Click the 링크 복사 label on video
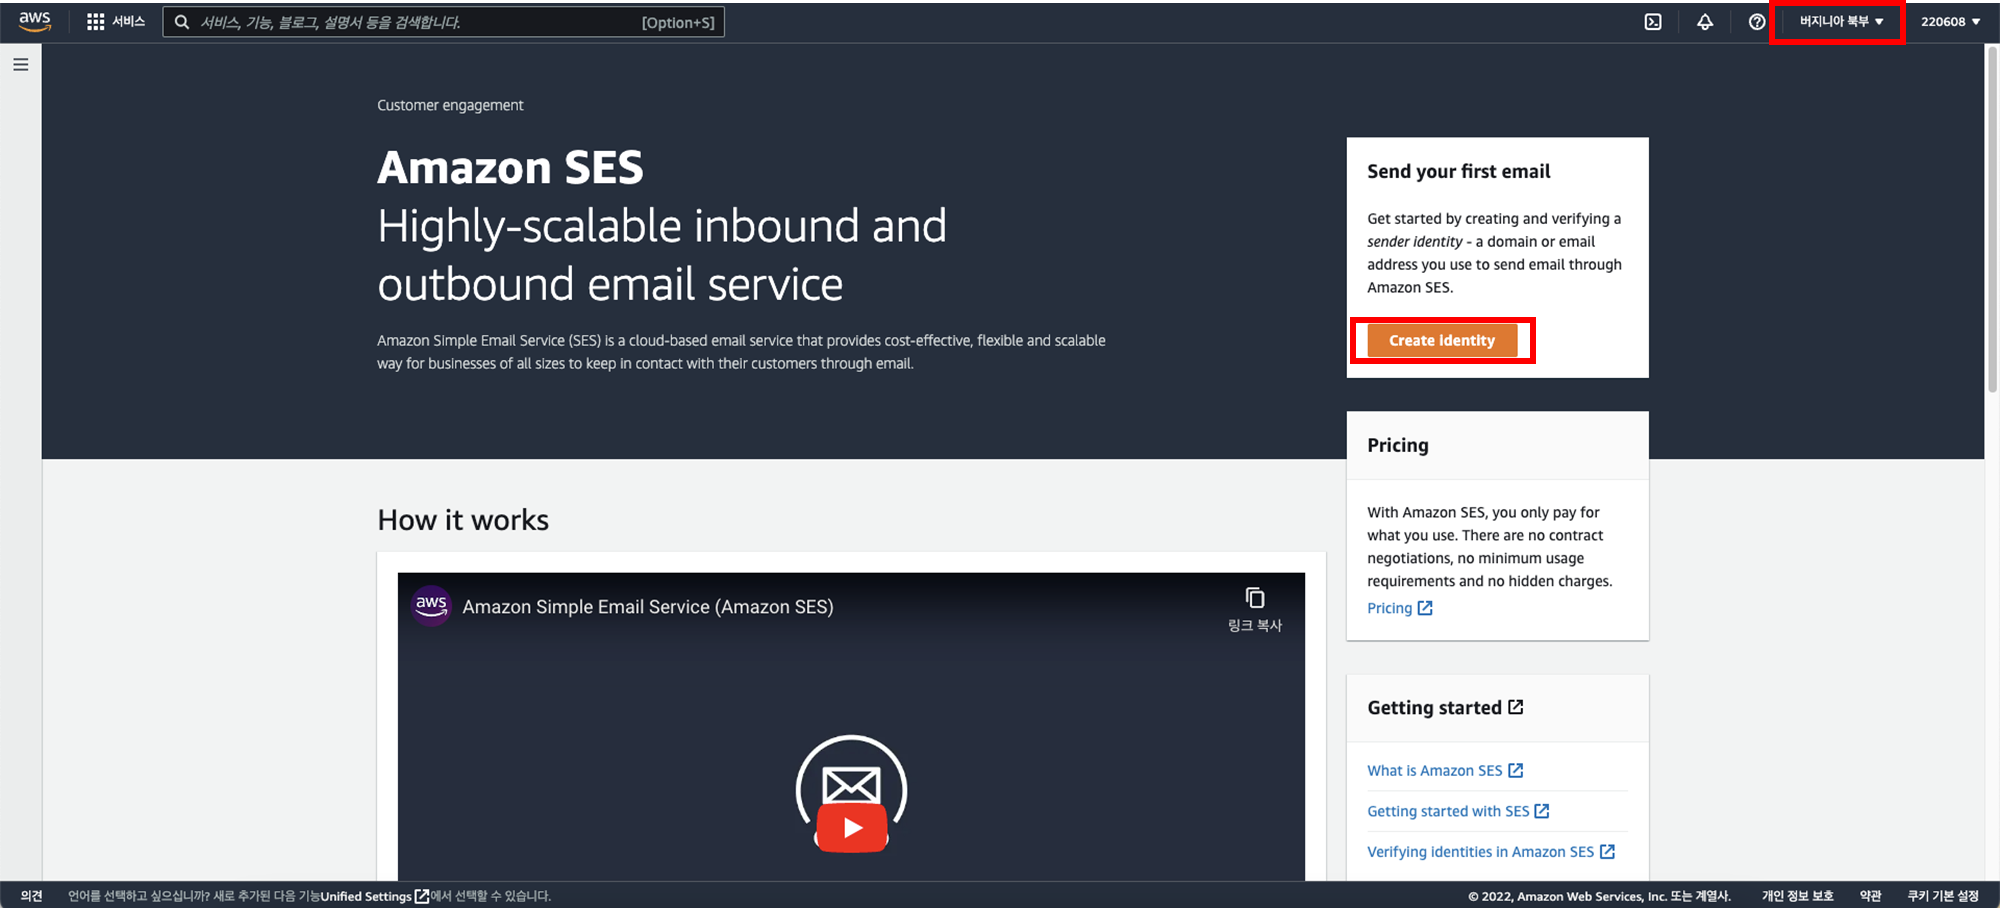This screenshot has height=908, width=2000. (x=1255, y=625)
